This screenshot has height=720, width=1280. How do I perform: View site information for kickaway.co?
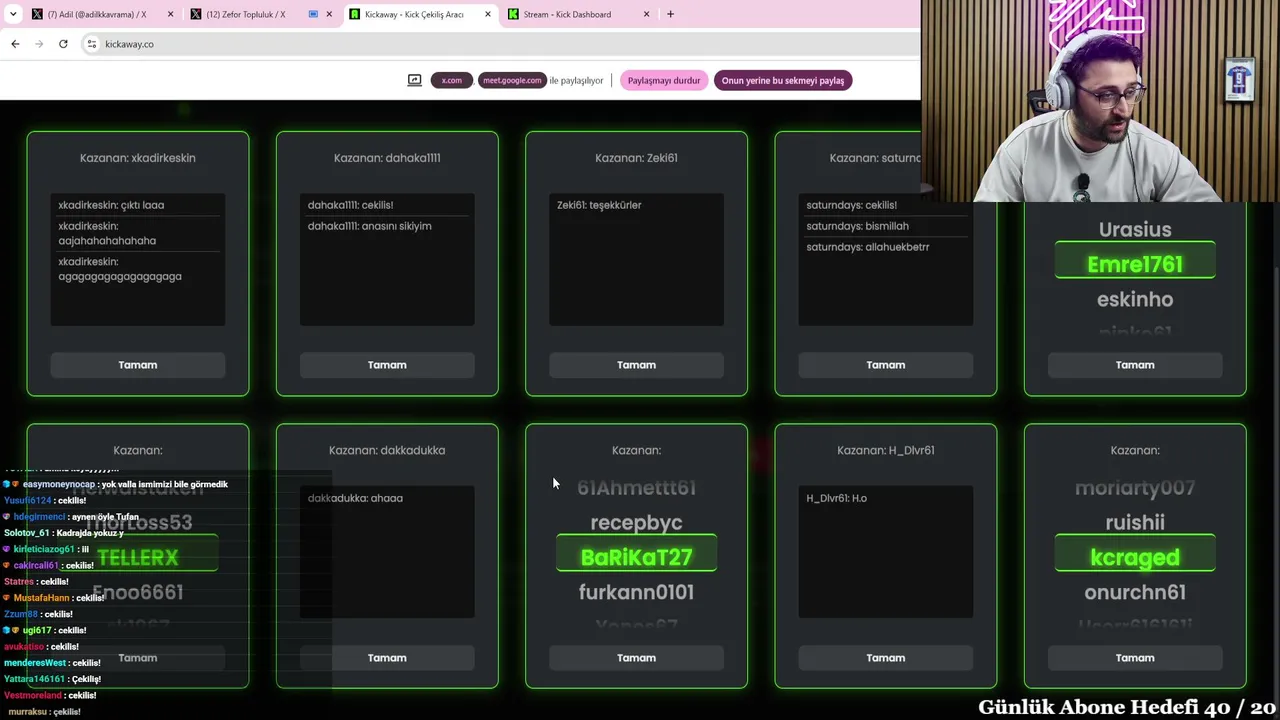[x=91, y=44]
